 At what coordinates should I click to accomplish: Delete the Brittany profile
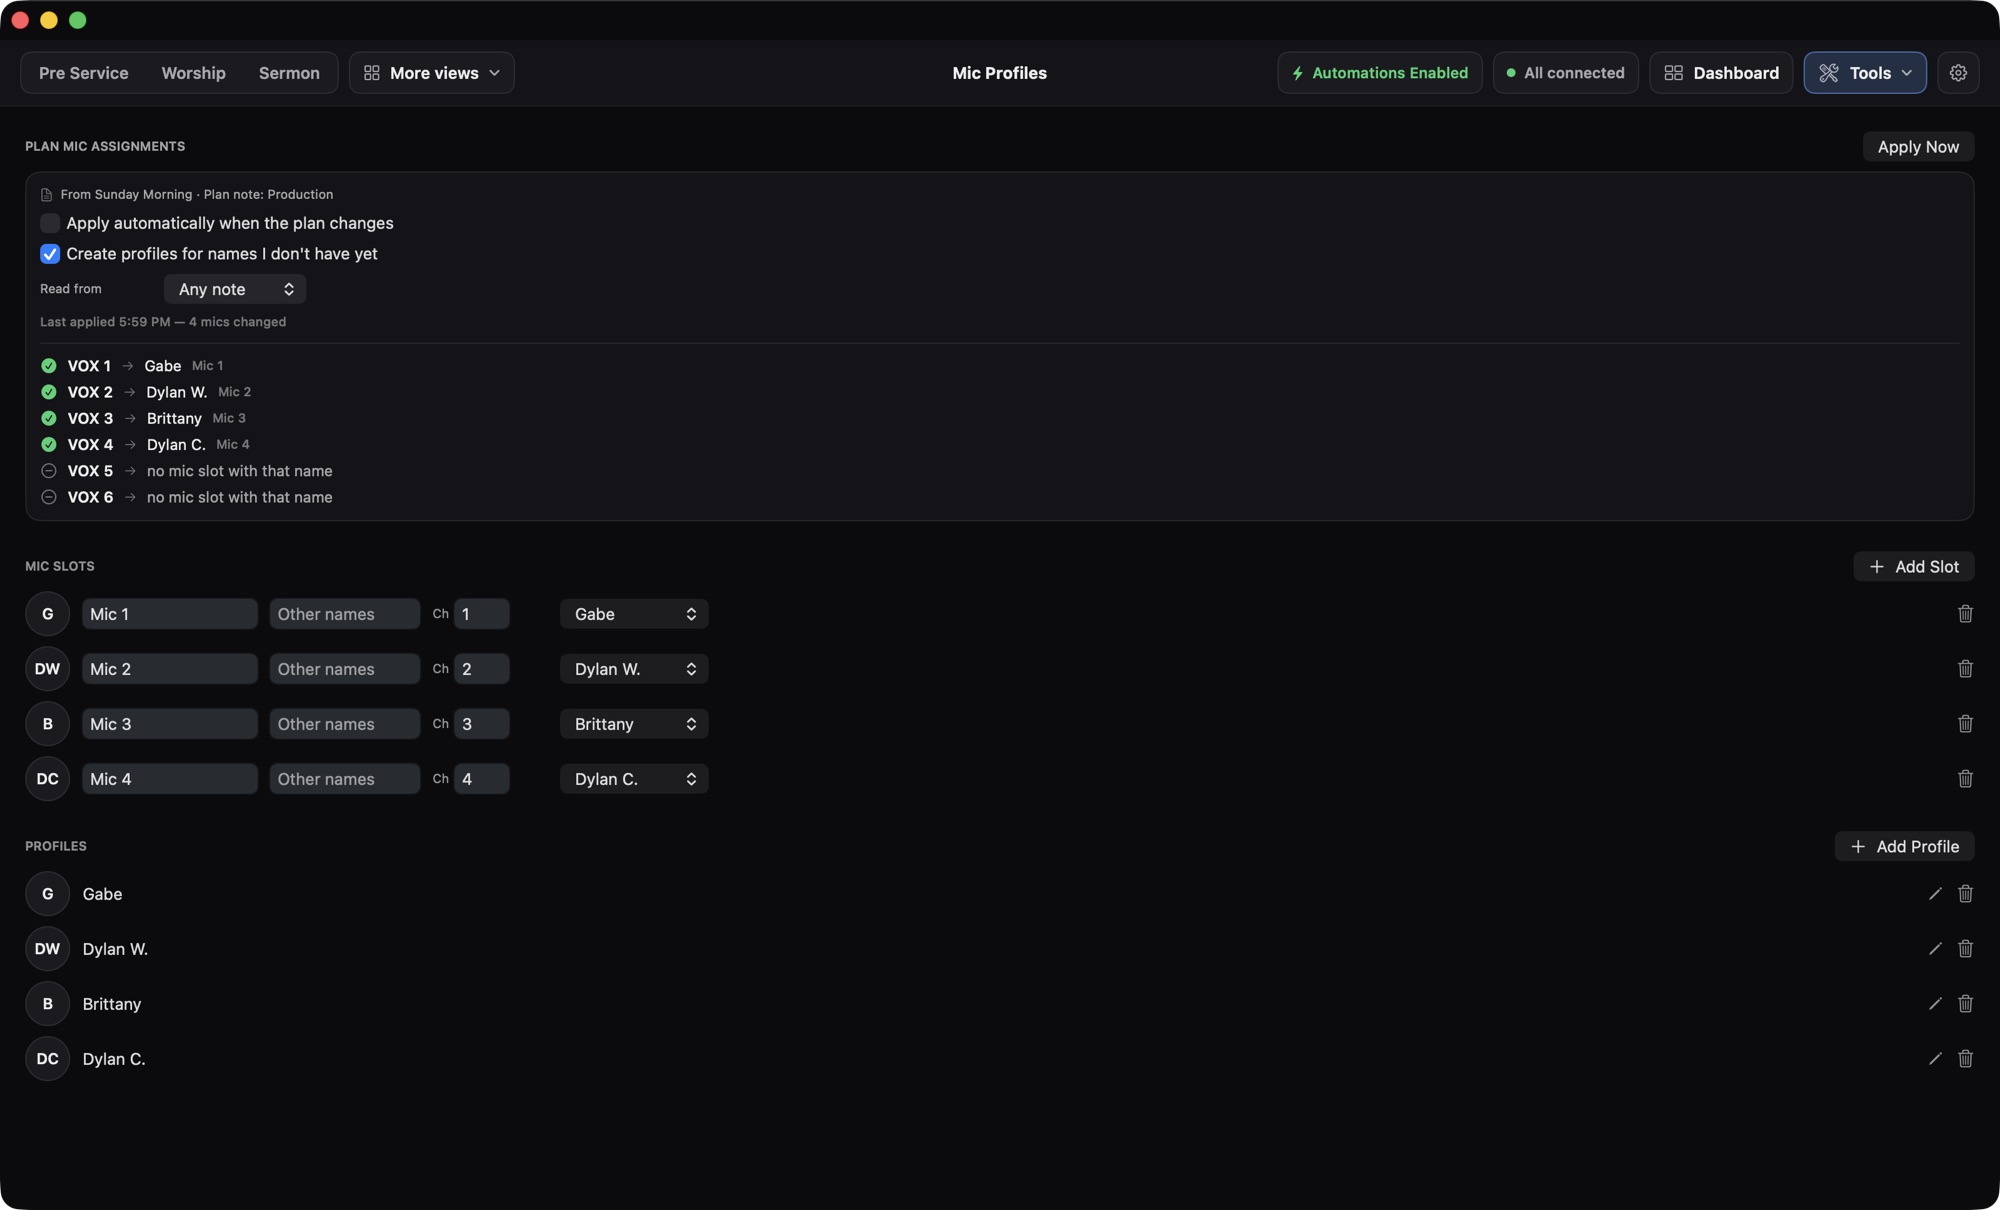(x=1965, y=1004)
